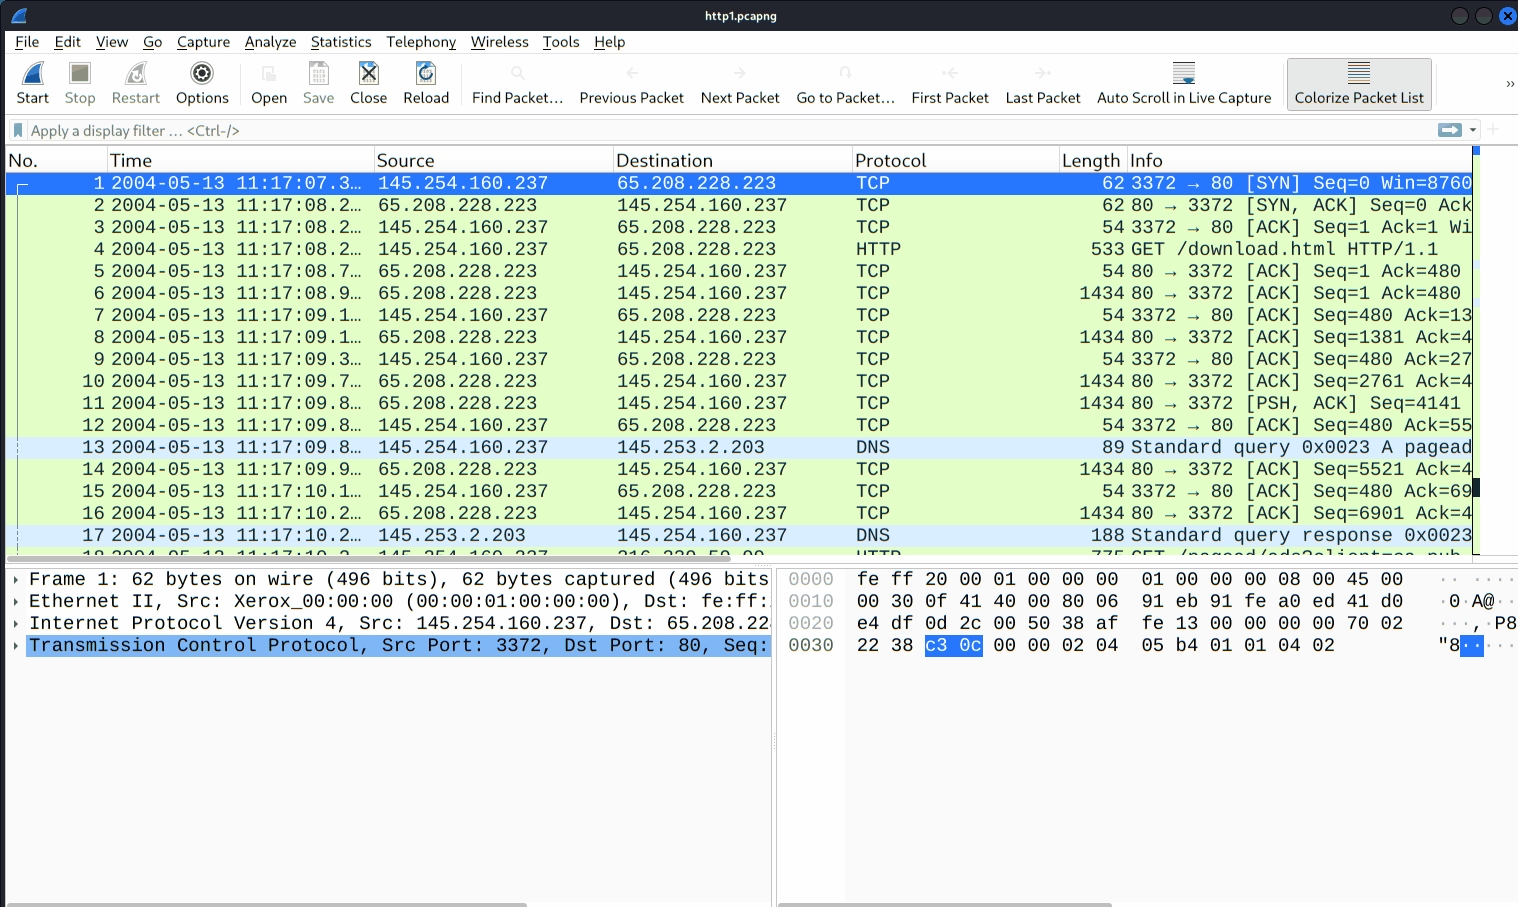The height and width of the screenshot is (907, 1518).
Task: Expand the Frame 1 tree item
Action: [16, 580]
